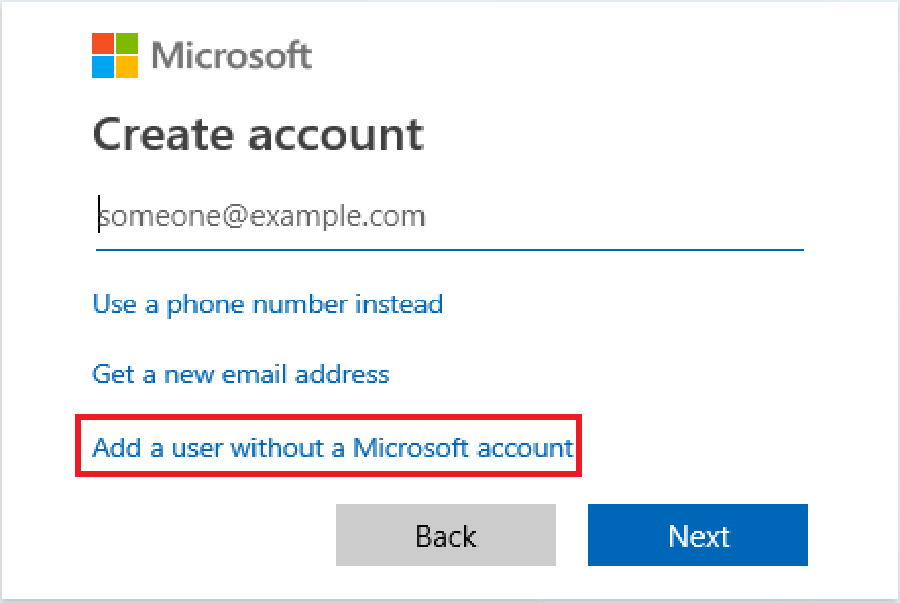Click the blue square in the Microsoft logo
The height and width of the screenshot is (603, 900).
[103, 67]
